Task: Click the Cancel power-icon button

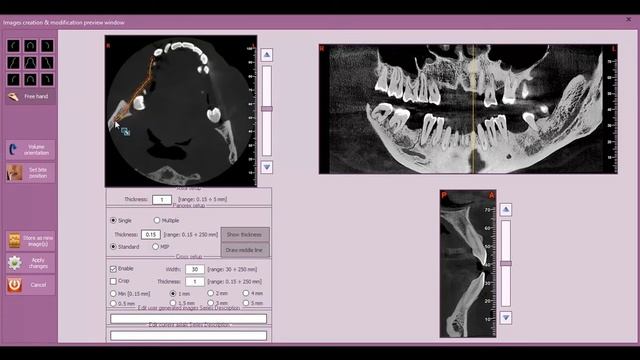Action: point(30,285)
